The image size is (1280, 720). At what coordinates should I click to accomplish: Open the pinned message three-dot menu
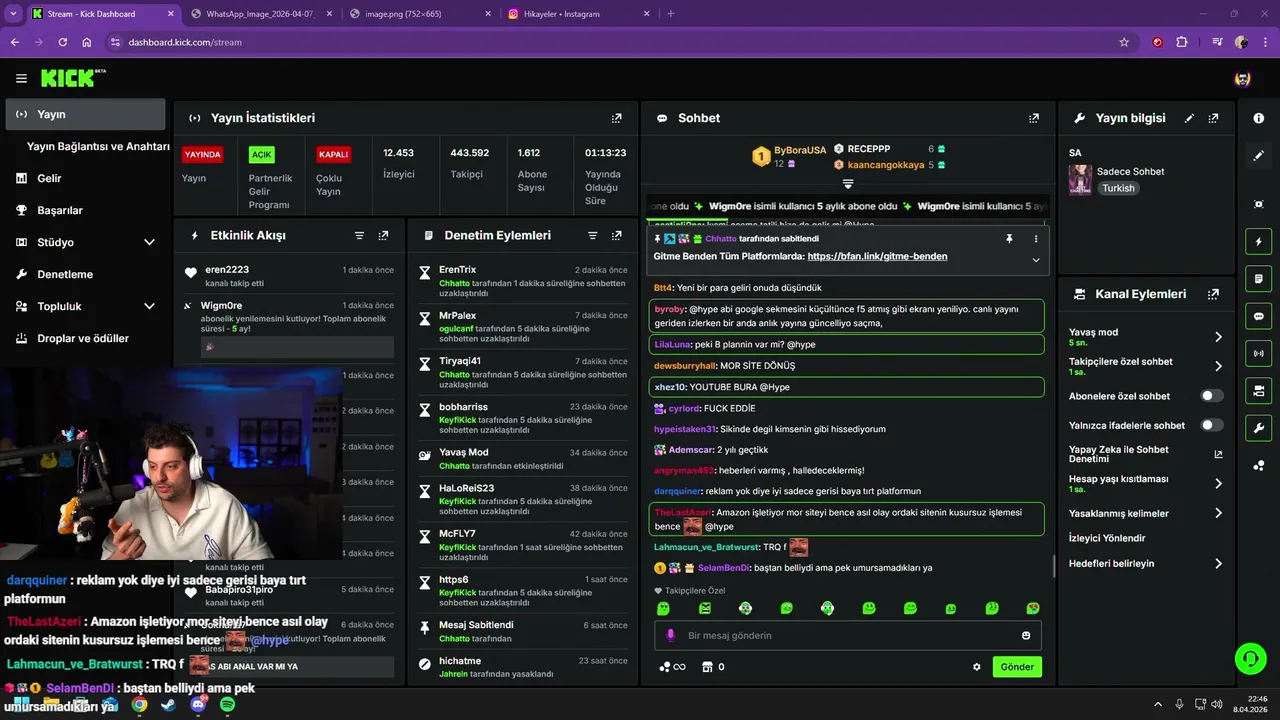[x=1036, y=239]
